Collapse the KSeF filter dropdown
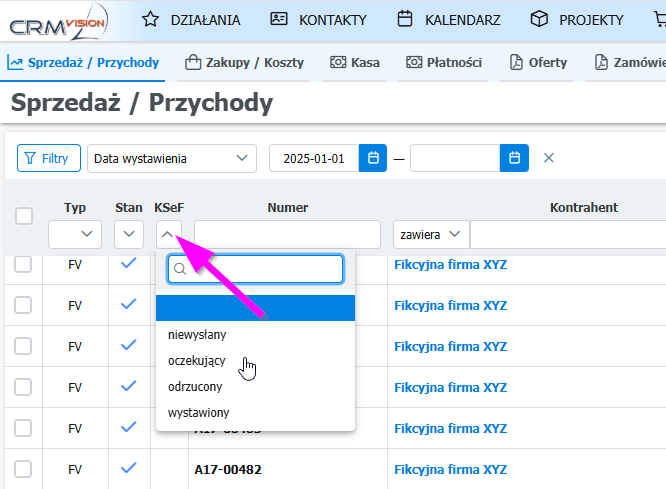 [167, 234]
